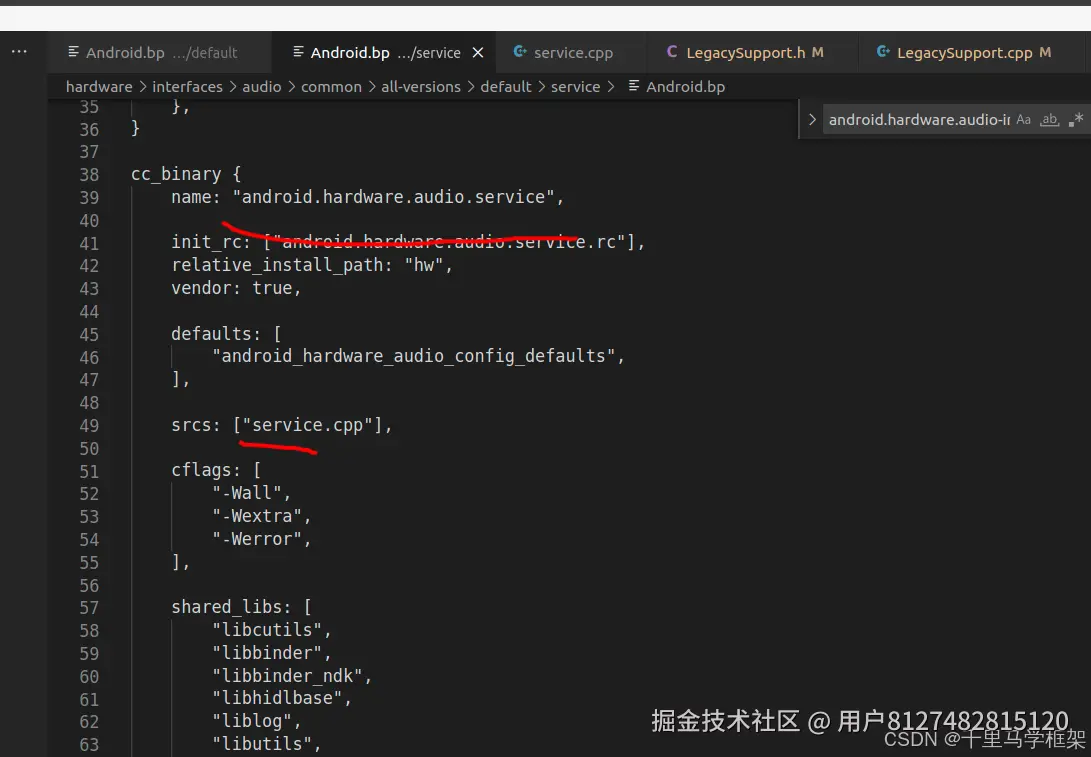
Task: Toggle Match Whole Word in find widget
Action: pos(1049,120)
